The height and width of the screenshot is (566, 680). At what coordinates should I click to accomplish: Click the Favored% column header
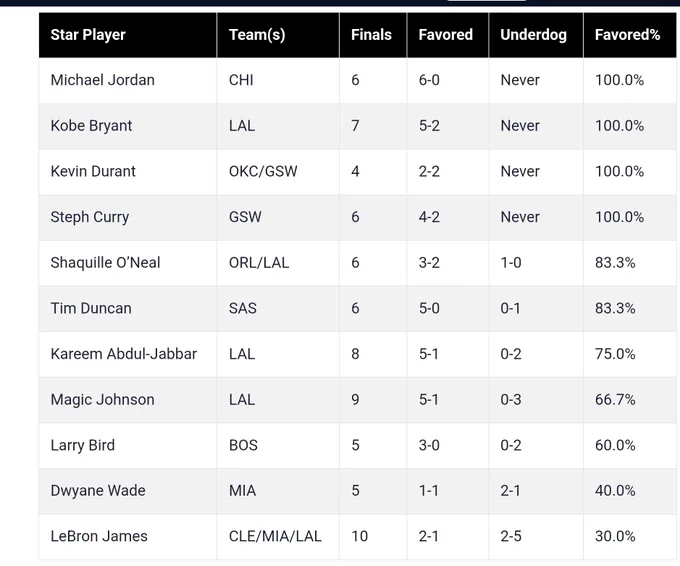pyautogui.click(x=630, y=35)
